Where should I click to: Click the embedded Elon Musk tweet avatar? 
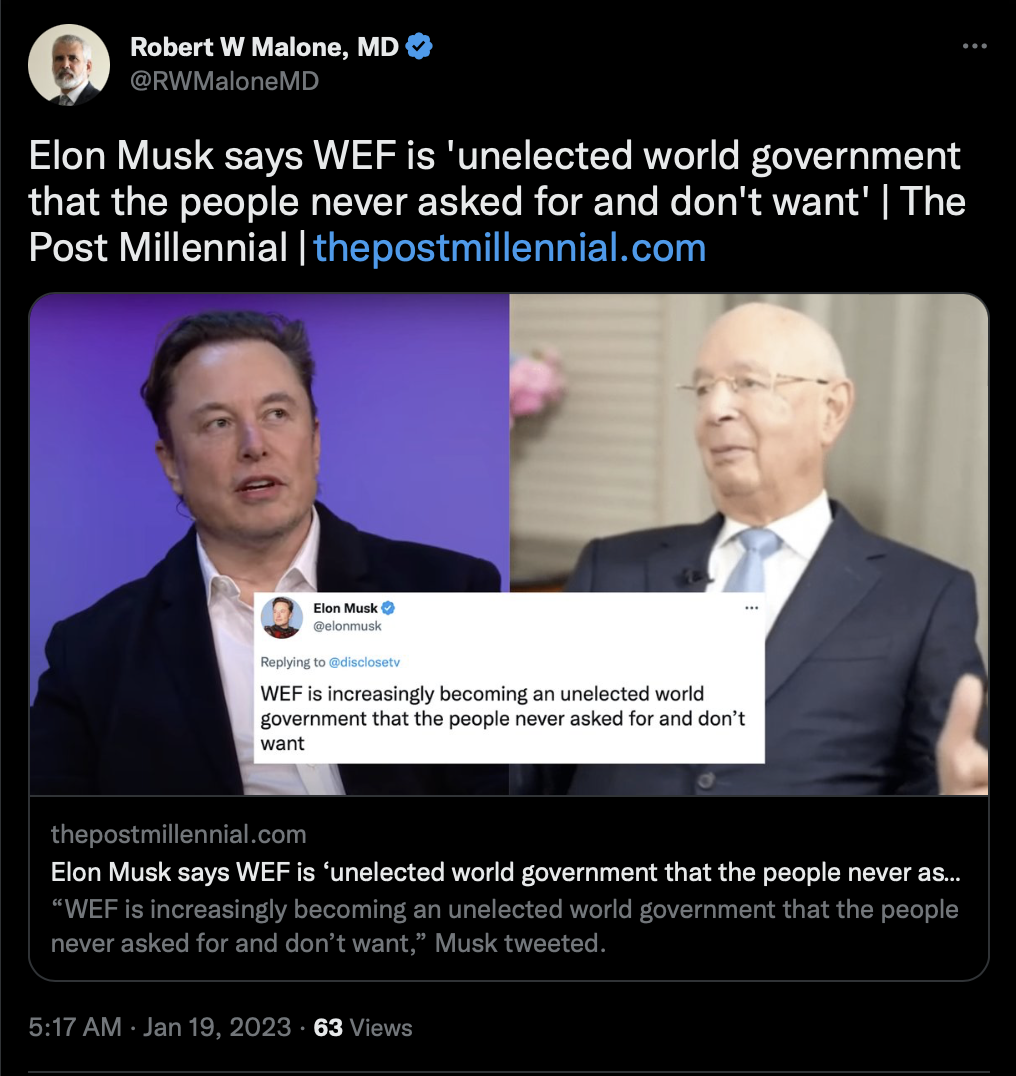point(282,617)
